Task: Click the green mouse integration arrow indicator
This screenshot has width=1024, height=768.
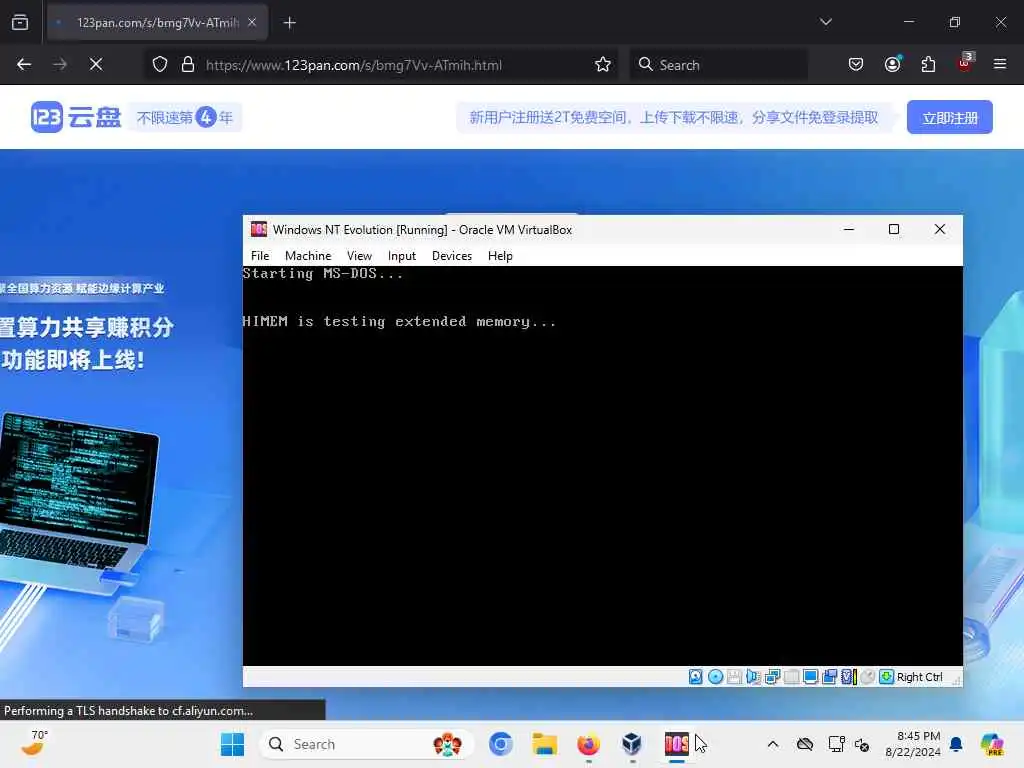Action: click(x=886, y=677)
